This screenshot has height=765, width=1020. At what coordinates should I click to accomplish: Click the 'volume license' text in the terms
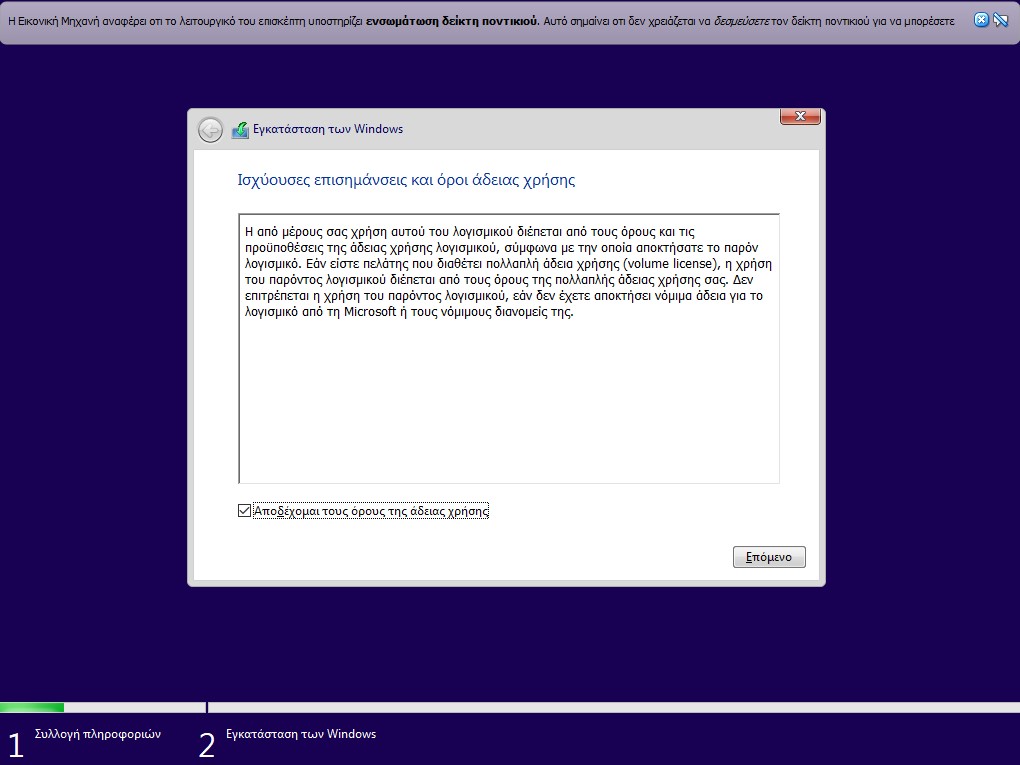(x=669, y=263)
